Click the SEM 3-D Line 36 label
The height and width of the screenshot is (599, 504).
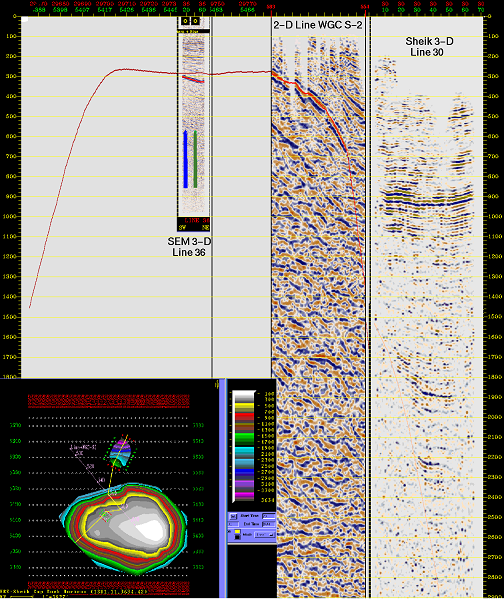[x=189, y=247]
